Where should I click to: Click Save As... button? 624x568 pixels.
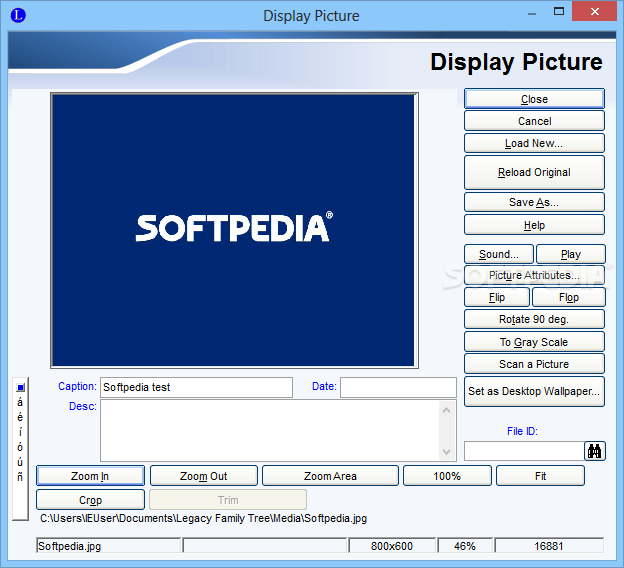534,202
